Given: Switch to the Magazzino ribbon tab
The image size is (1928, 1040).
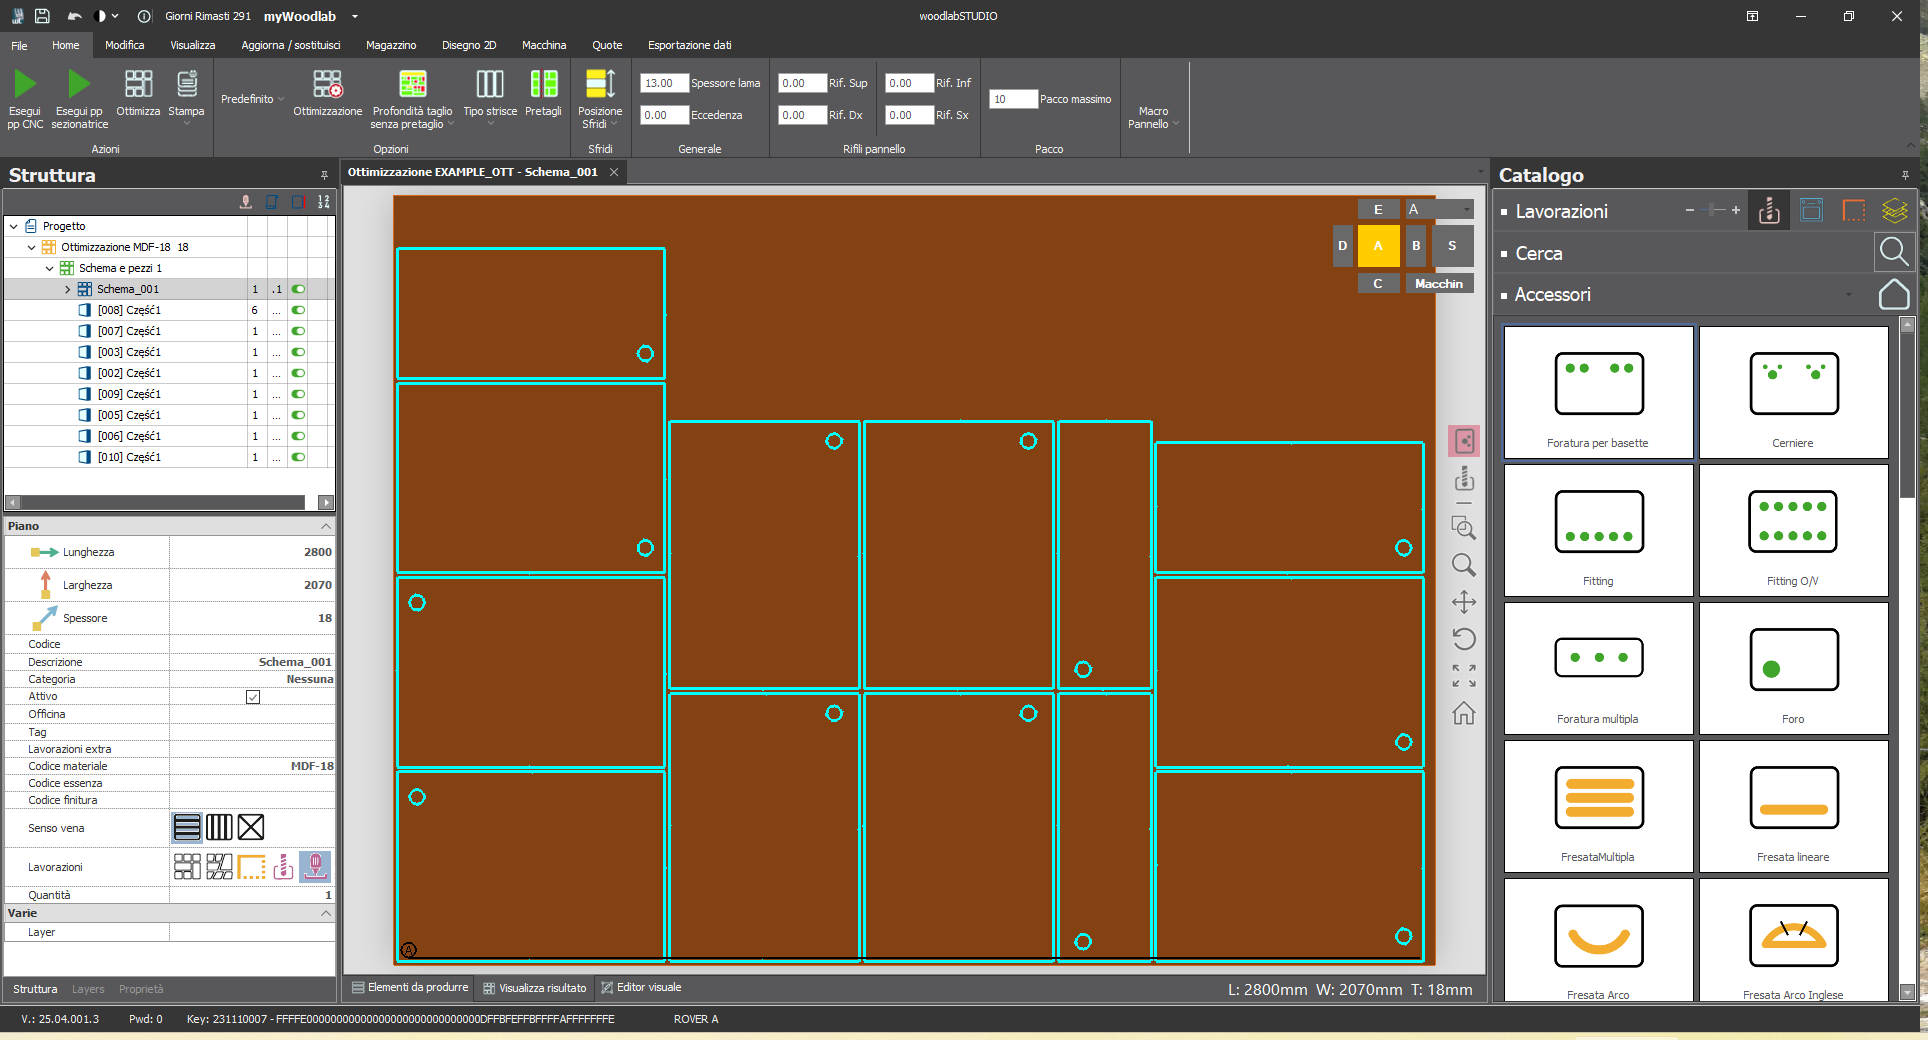Looking at the screenshot, I should pos(390,45).
